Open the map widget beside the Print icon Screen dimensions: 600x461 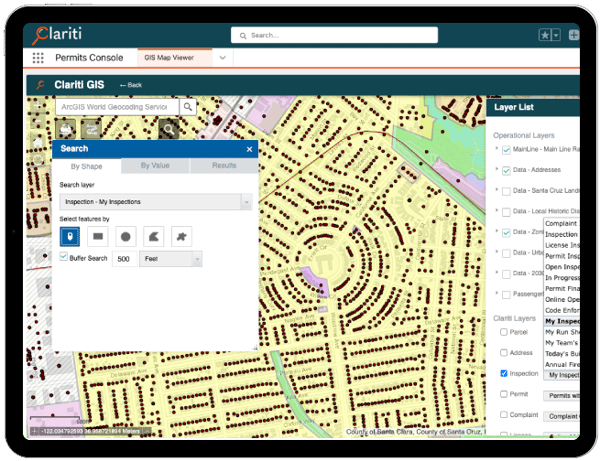point(91,129)
